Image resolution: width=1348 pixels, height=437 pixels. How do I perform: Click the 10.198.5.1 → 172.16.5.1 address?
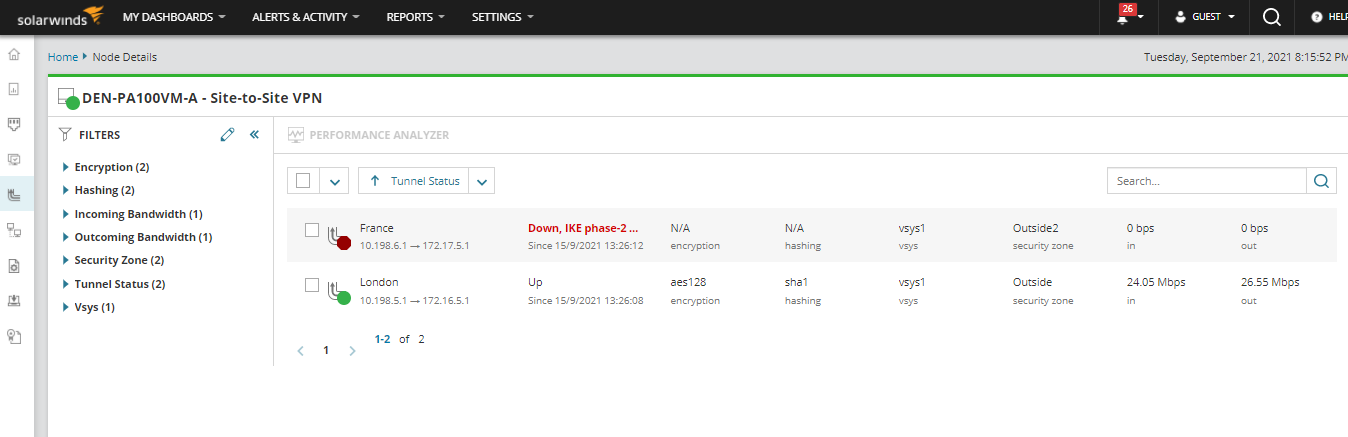tap(415, 300)
